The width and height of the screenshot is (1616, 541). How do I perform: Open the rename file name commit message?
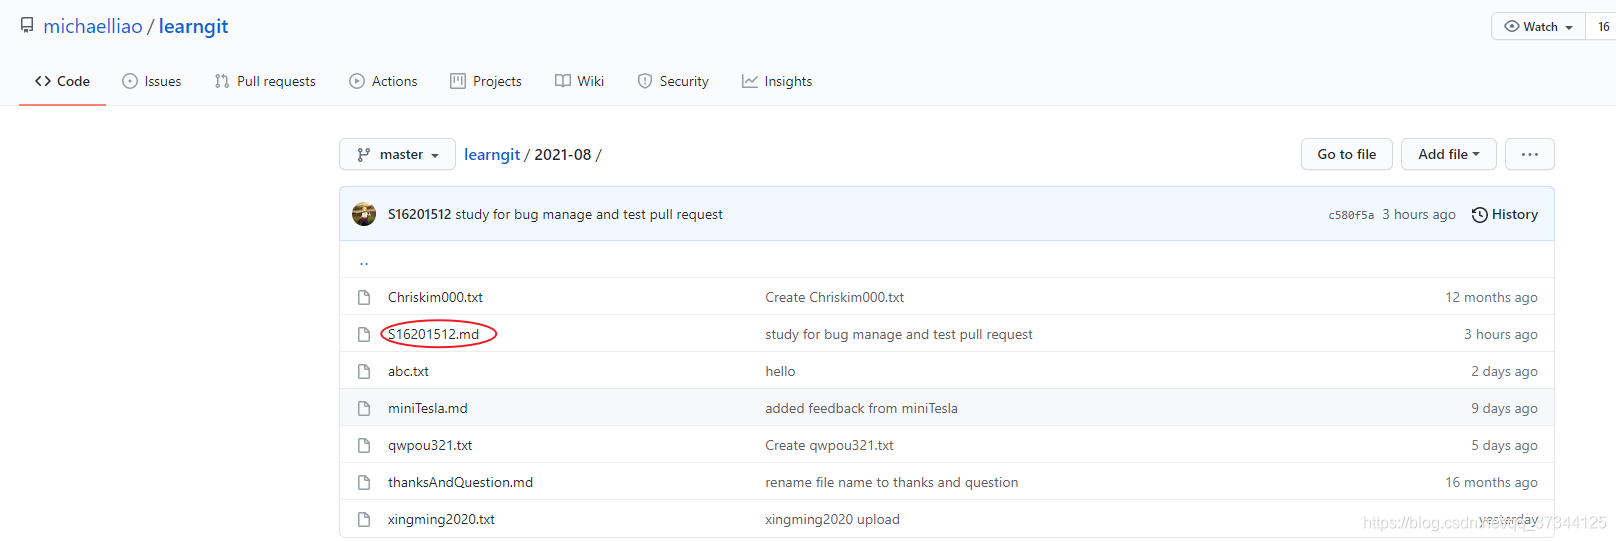(x=891, y=482)
